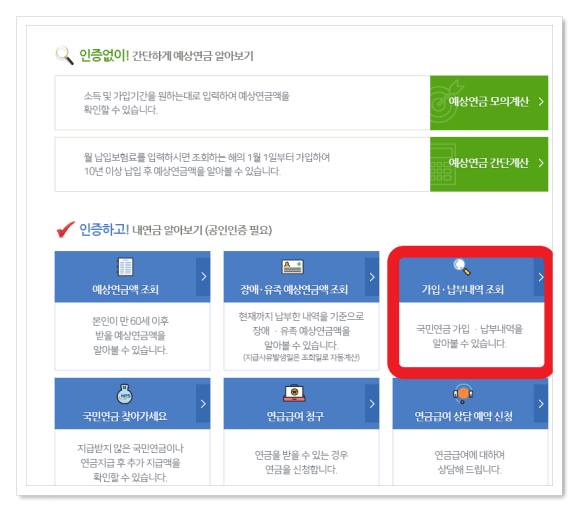Click the description text '본인이 만 60세 이후'
This screenshot has height=512, width=579.
tap(130, 321)
